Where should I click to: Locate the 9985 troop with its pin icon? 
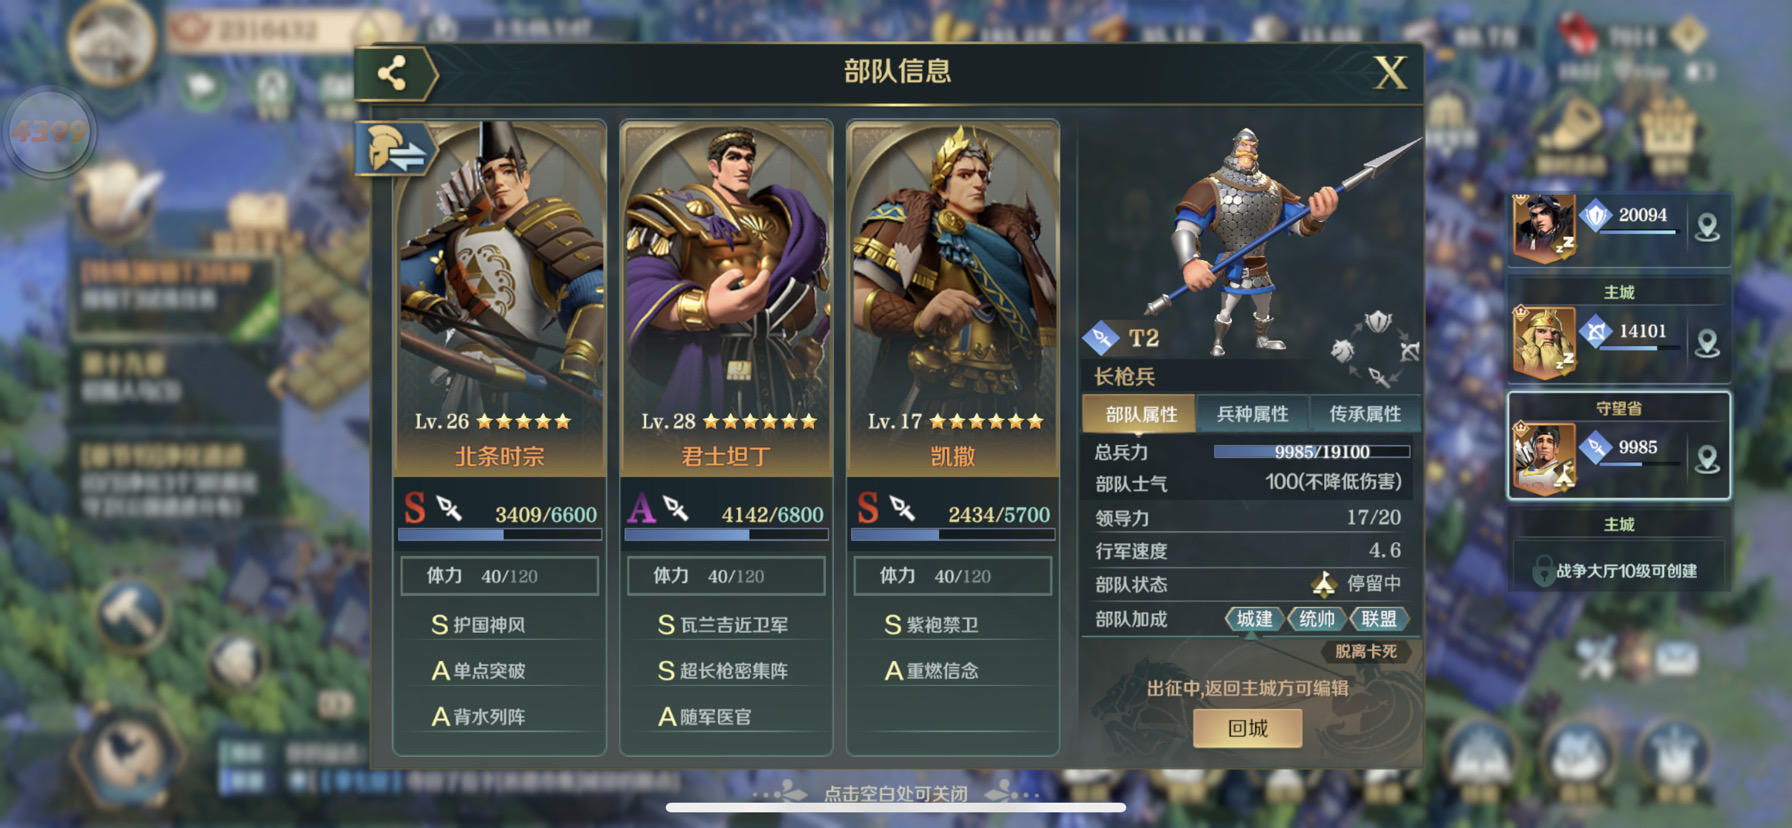pos(1619,457)
